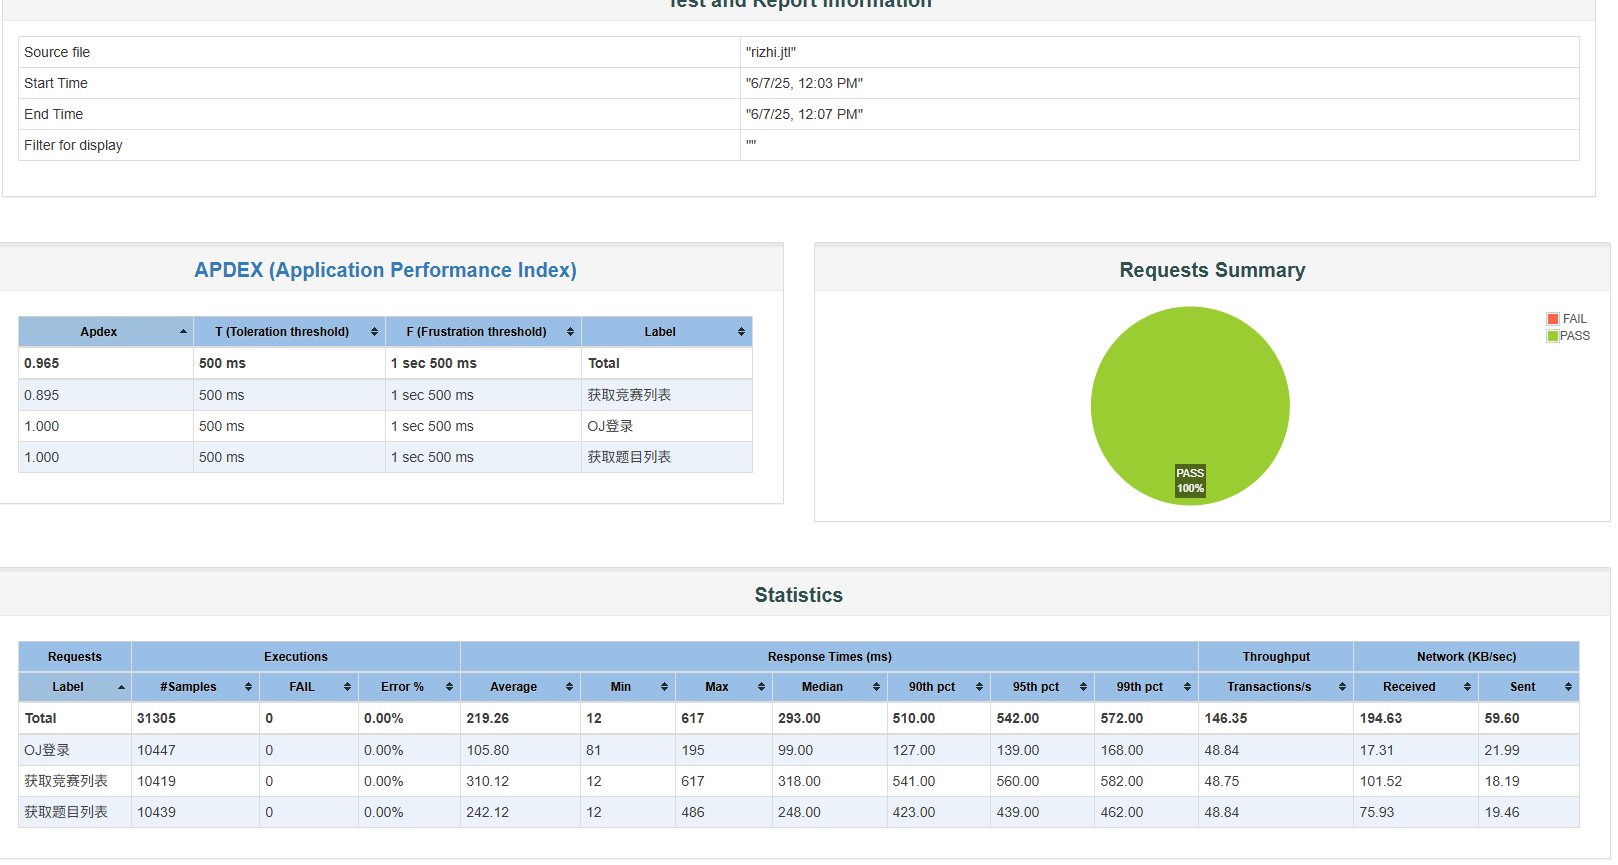This screenshot has width=1618, height=865.
Task: Select OJ登录 row in Statistics table
Action: [798, 750]
